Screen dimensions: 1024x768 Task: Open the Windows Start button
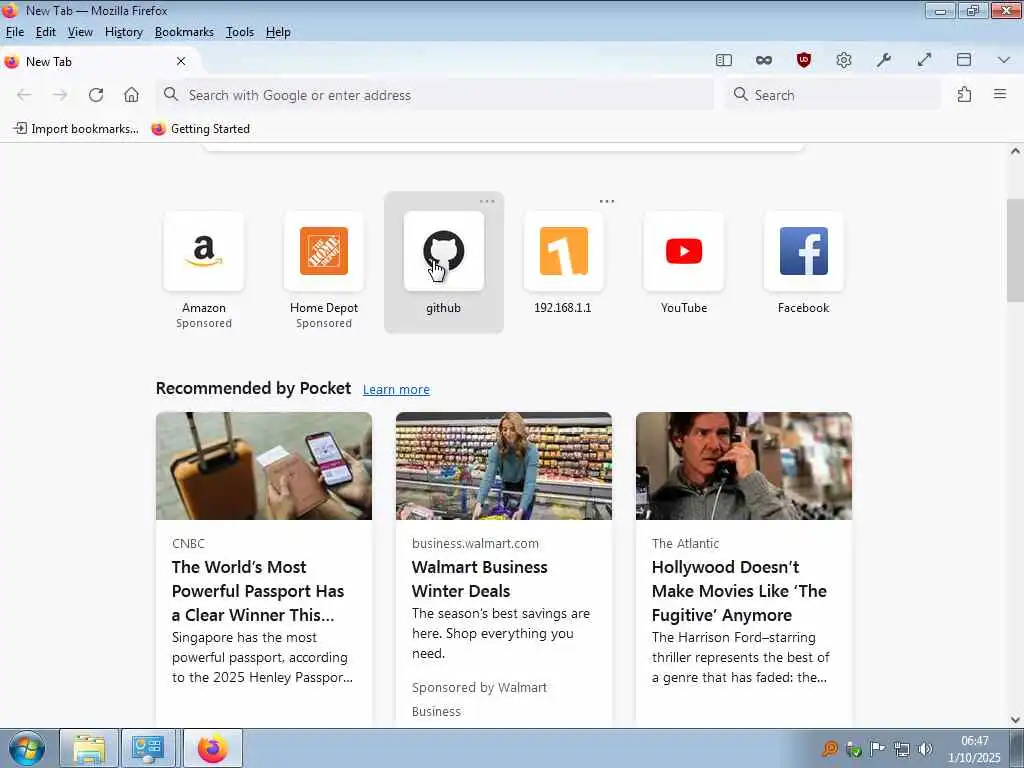27,748
